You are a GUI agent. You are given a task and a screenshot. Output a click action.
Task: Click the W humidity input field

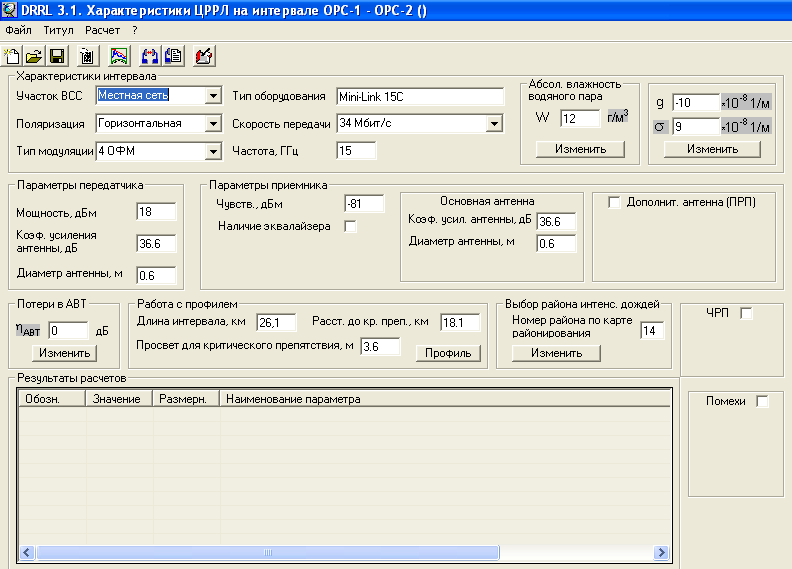coord(580,119)
